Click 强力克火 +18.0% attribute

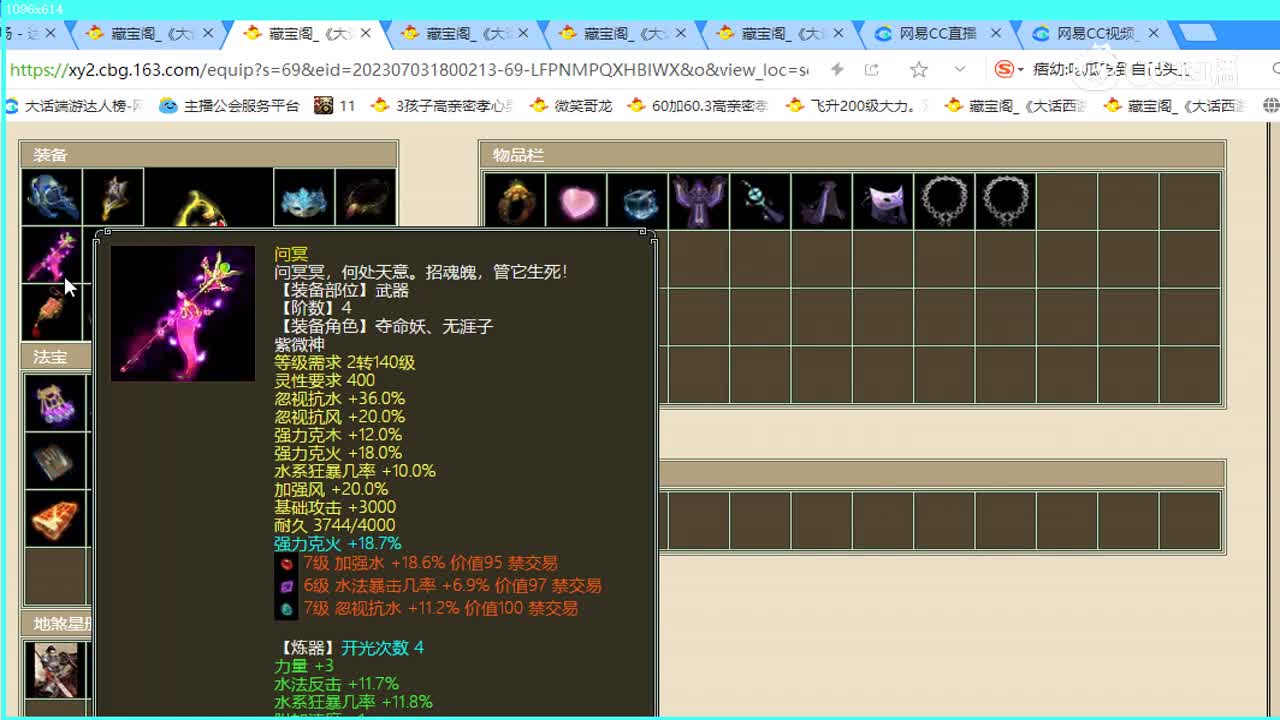338,453
